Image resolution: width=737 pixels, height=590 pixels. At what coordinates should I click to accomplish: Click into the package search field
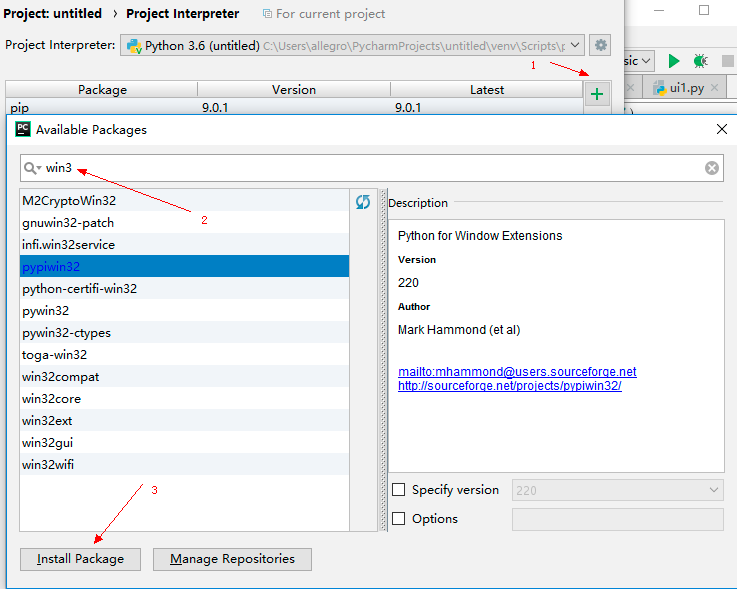(x=371, y=168)
